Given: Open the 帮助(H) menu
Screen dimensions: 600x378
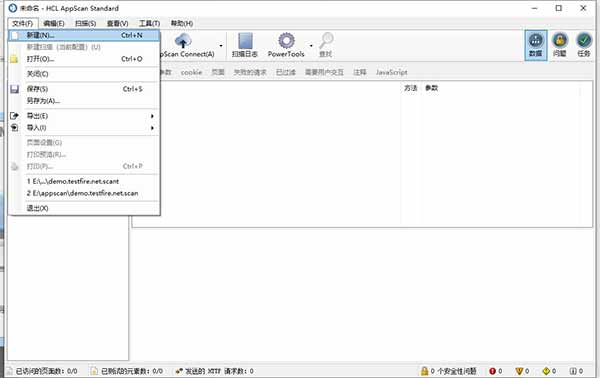Looking at the screenshot, I should 181,23.
